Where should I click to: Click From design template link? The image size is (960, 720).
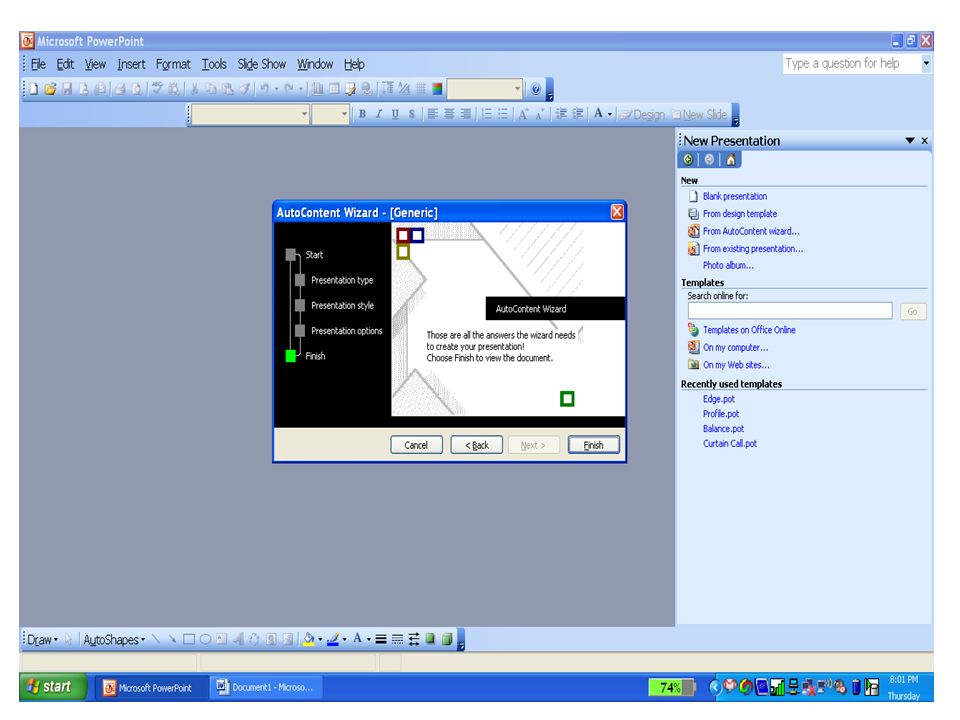pyautogui.click(x=740, y=214)
